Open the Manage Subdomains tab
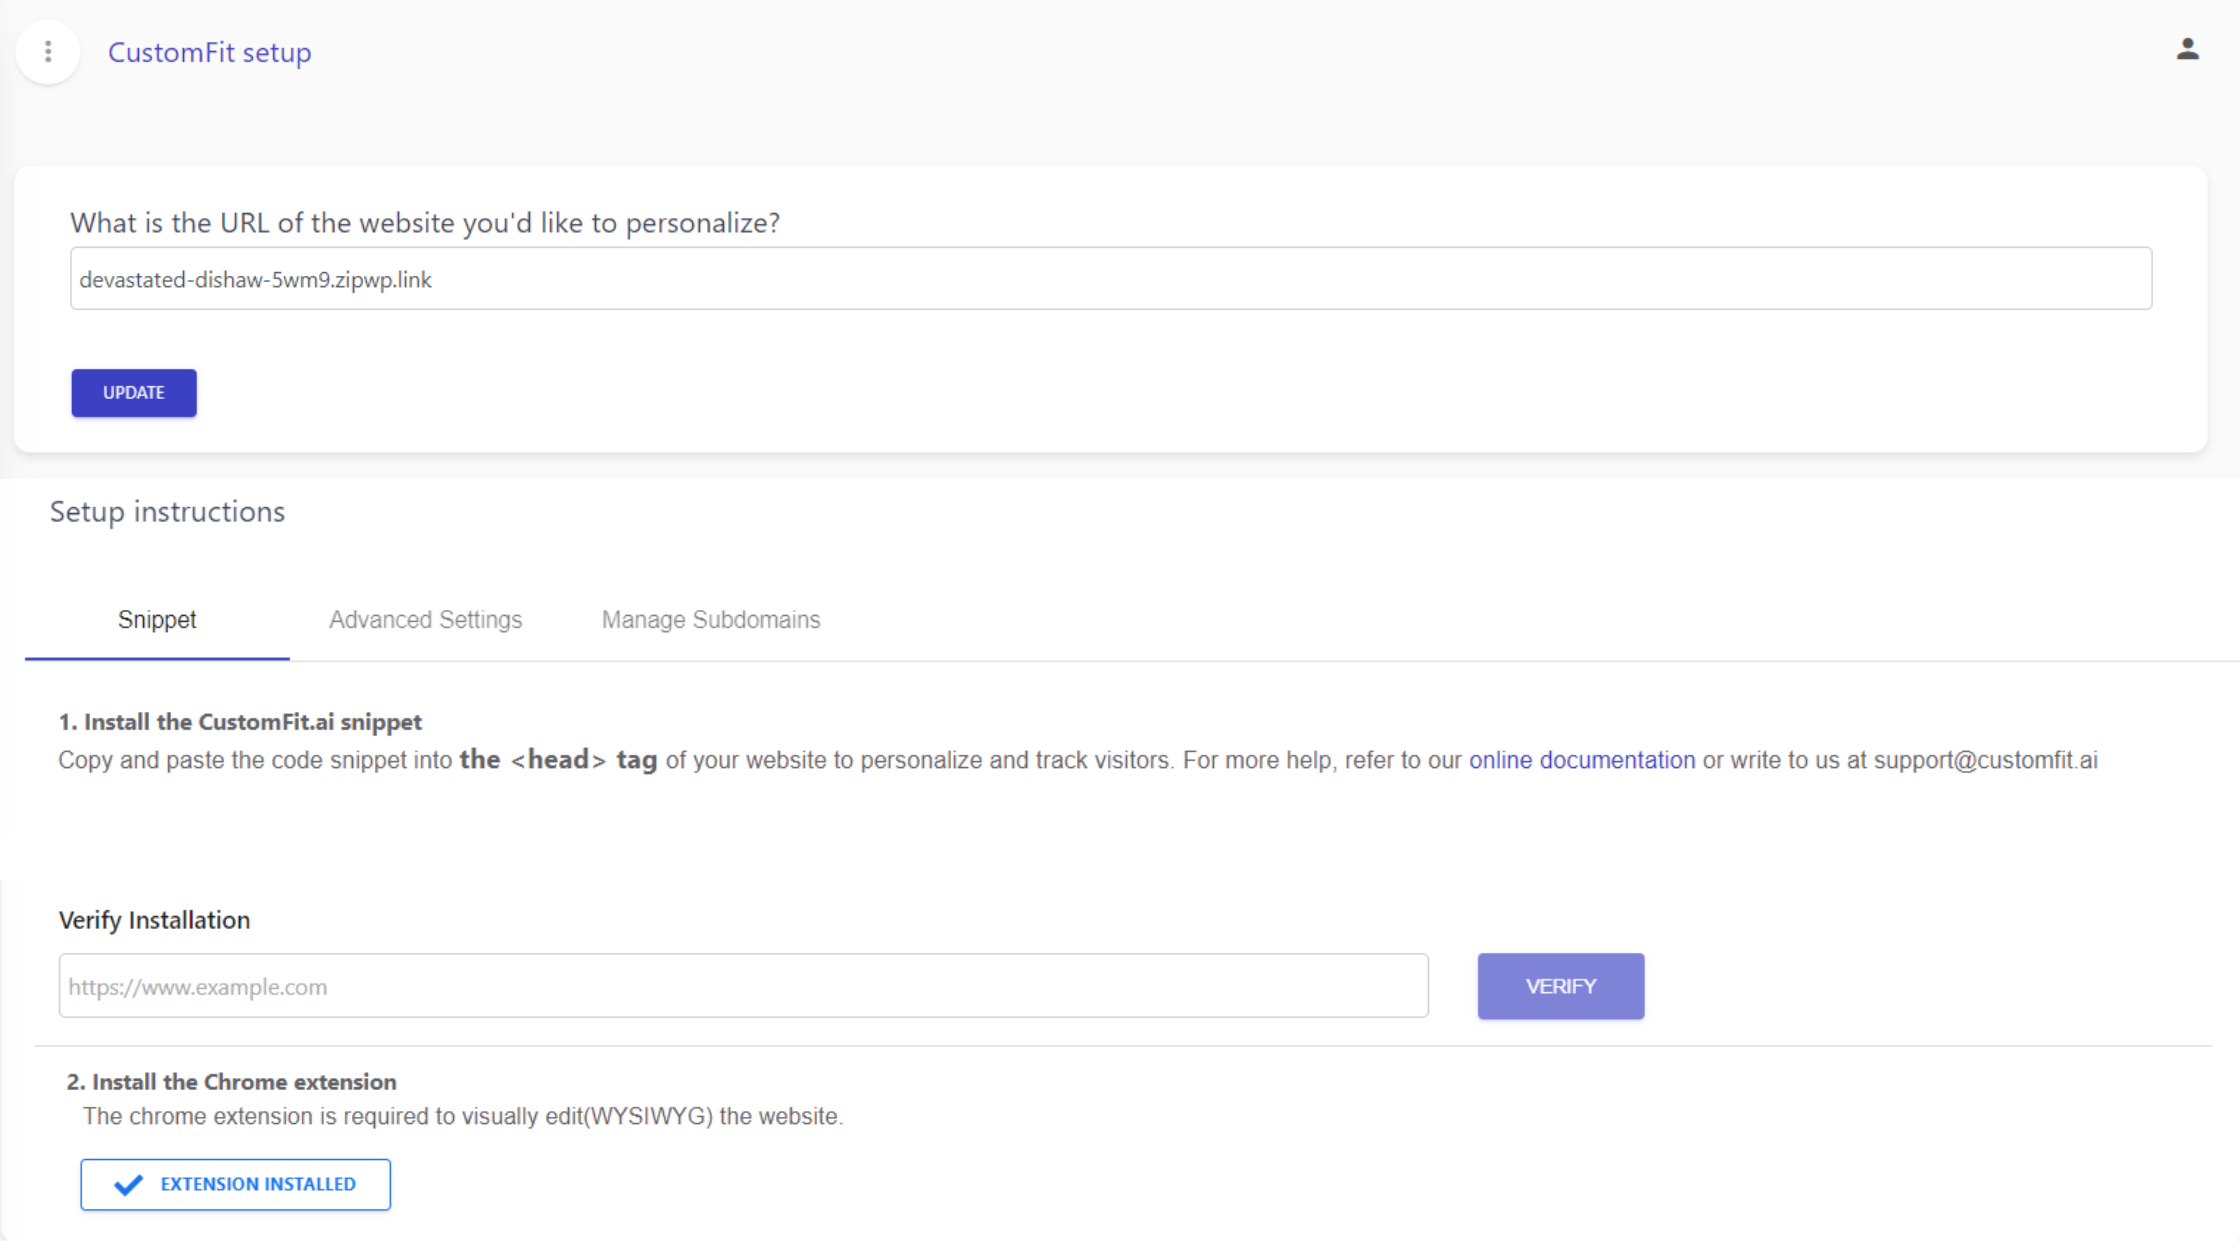 click(x=711, y=620)
